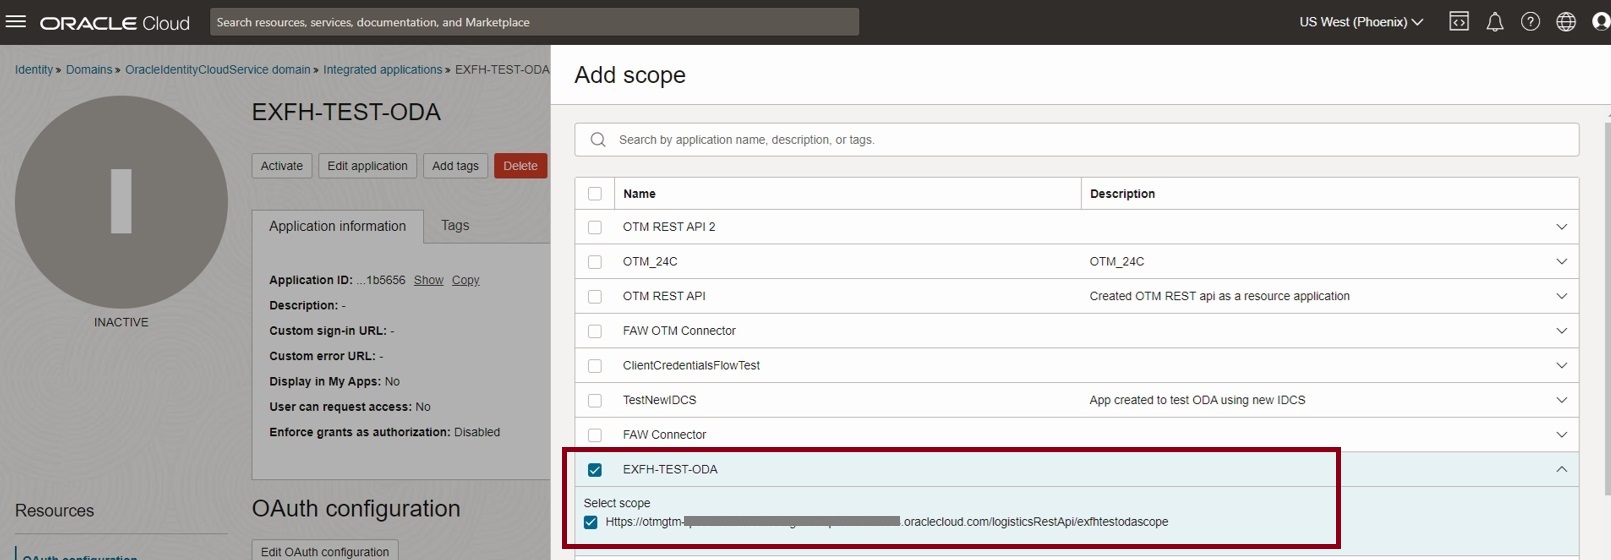Tick the checkbox in the Created OTM REST api row

click(x=595, y=296)
